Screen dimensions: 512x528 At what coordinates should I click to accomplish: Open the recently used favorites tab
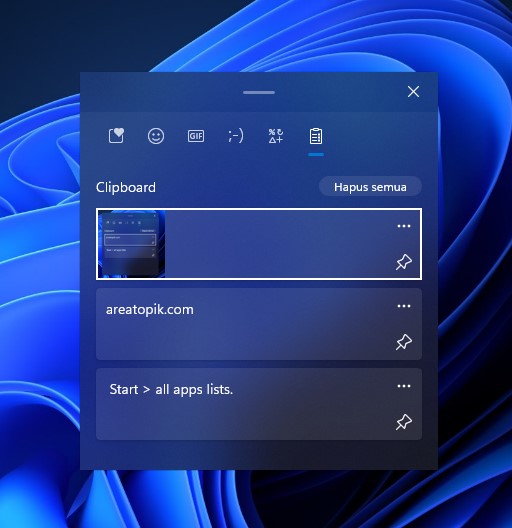point(116,136)
